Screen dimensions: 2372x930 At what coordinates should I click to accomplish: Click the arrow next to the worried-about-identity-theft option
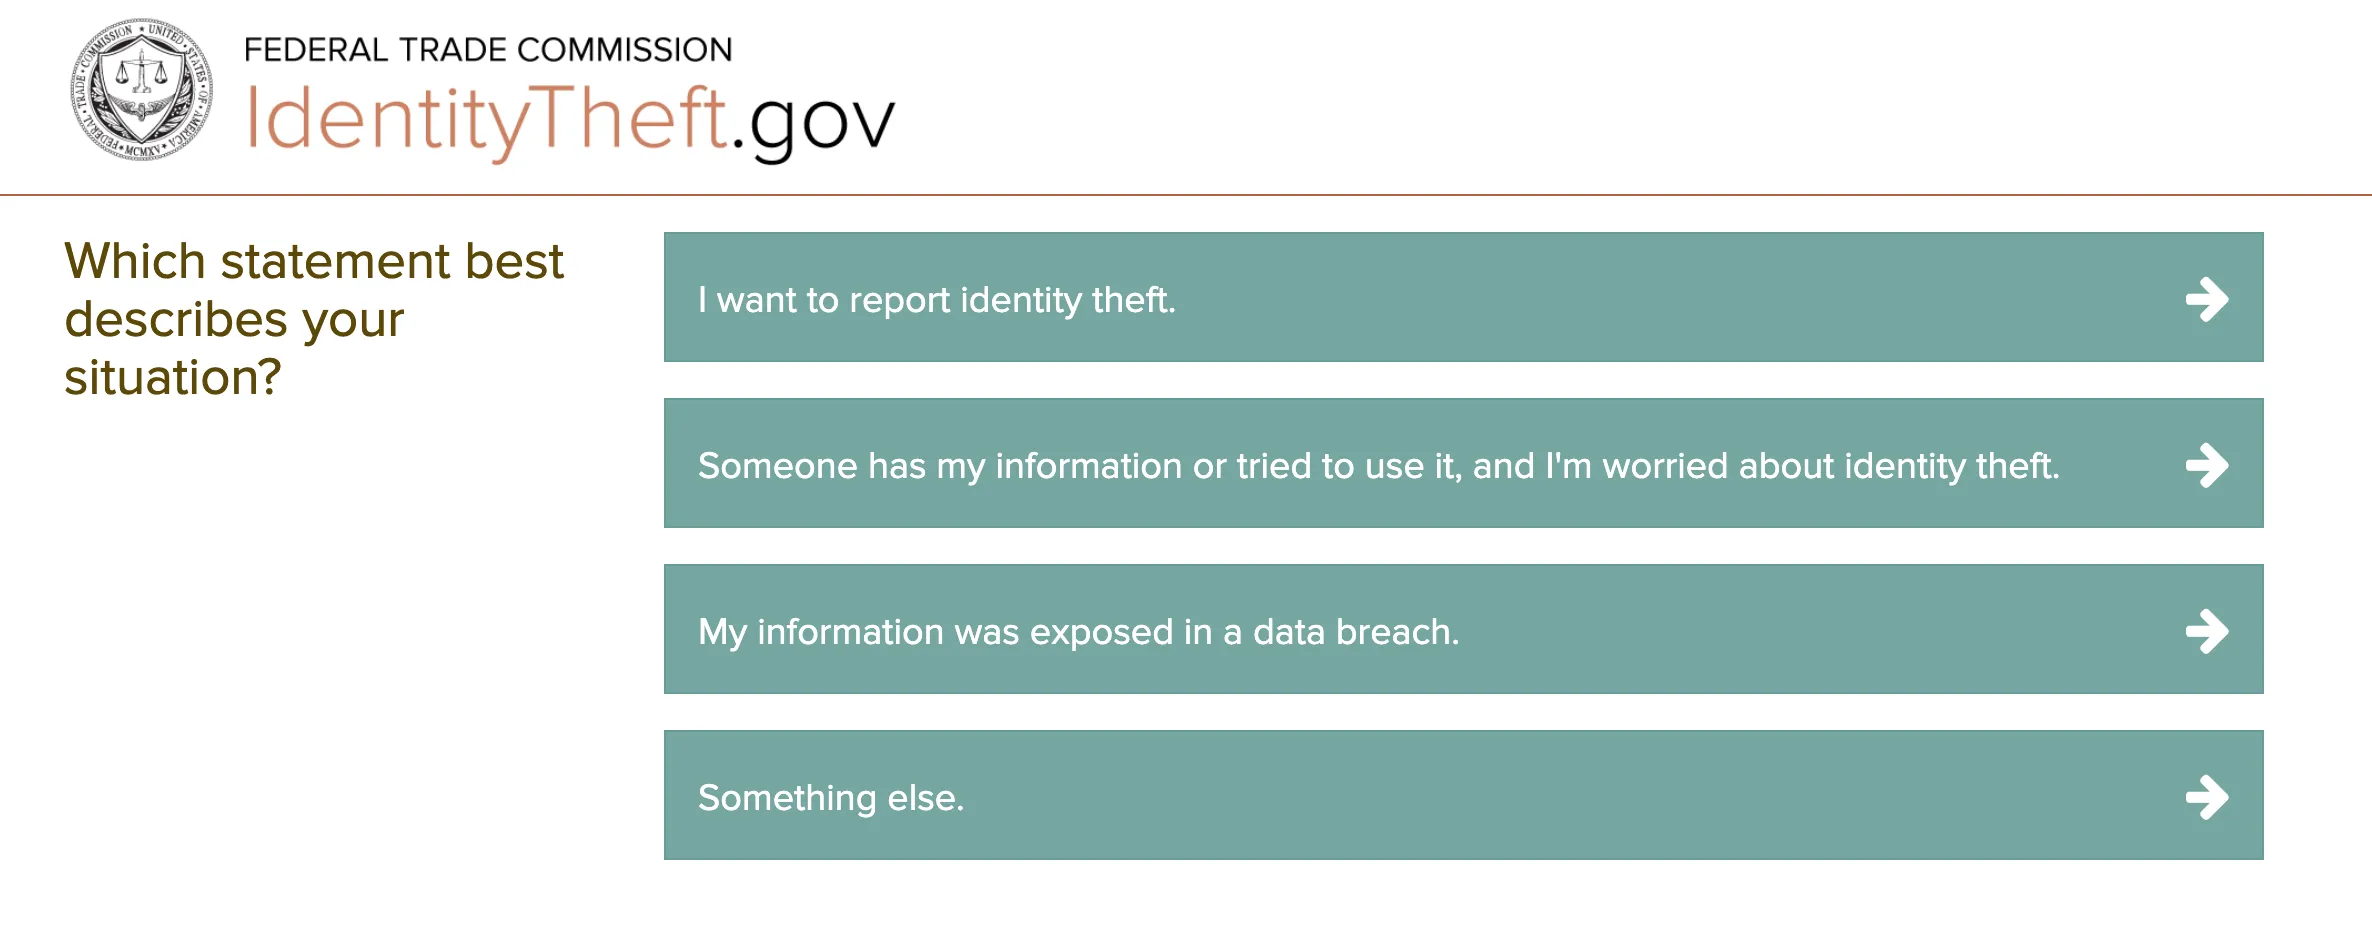(2208, 464)
